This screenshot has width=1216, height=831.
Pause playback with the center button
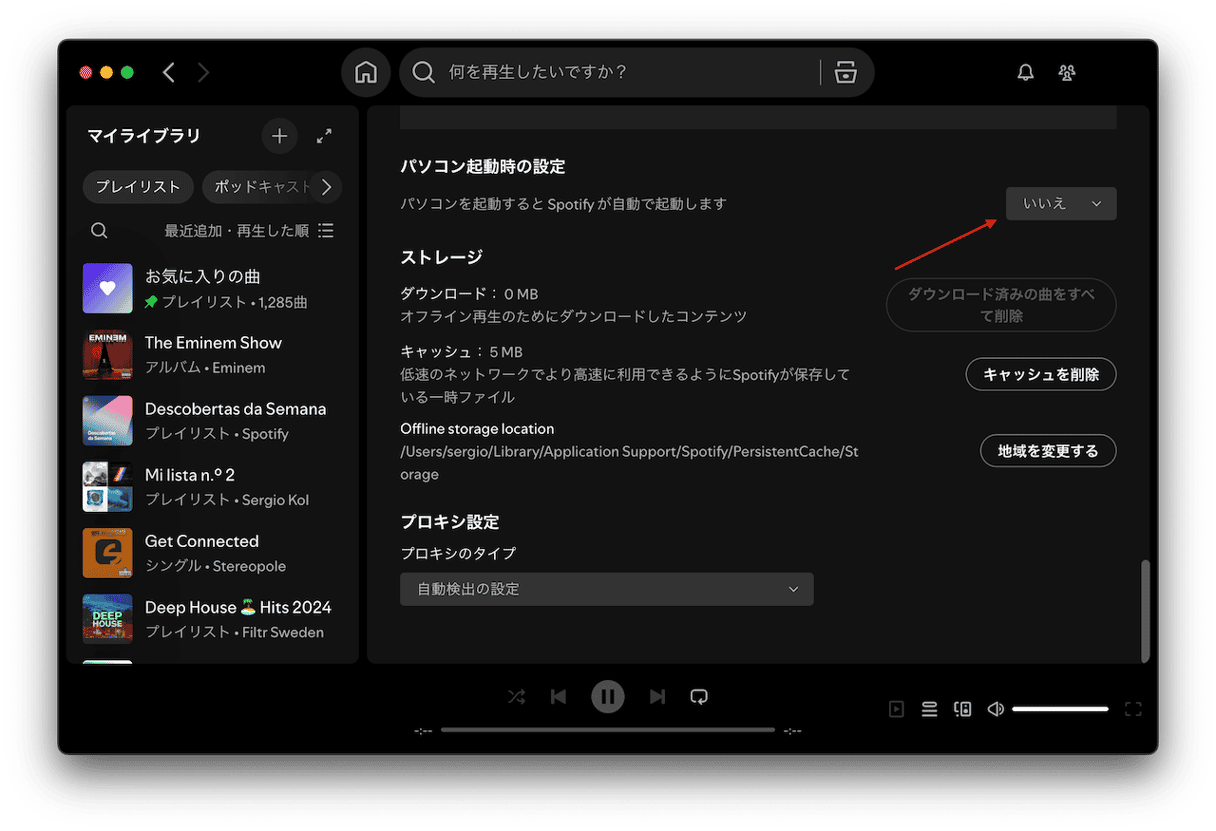pyautogui.click(x=607, y=697)
